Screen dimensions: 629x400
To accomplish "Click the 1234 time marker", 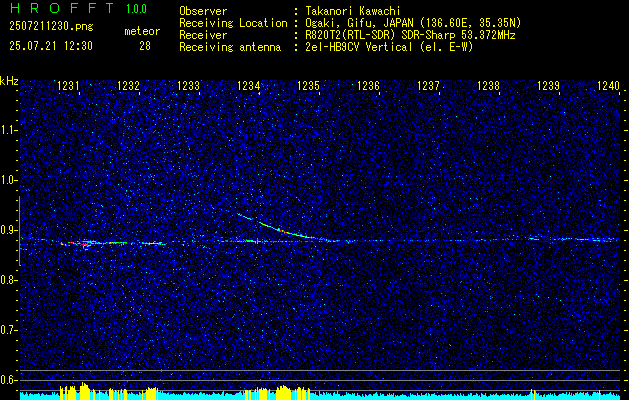I will click(248, 85).
